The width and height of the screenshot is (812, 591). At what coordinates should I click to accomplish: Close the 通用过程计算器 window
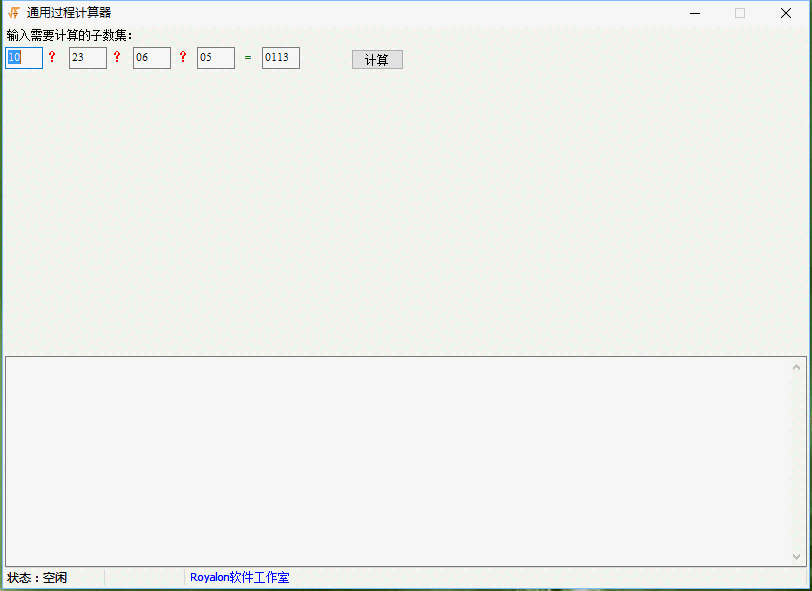click(786, 13)
